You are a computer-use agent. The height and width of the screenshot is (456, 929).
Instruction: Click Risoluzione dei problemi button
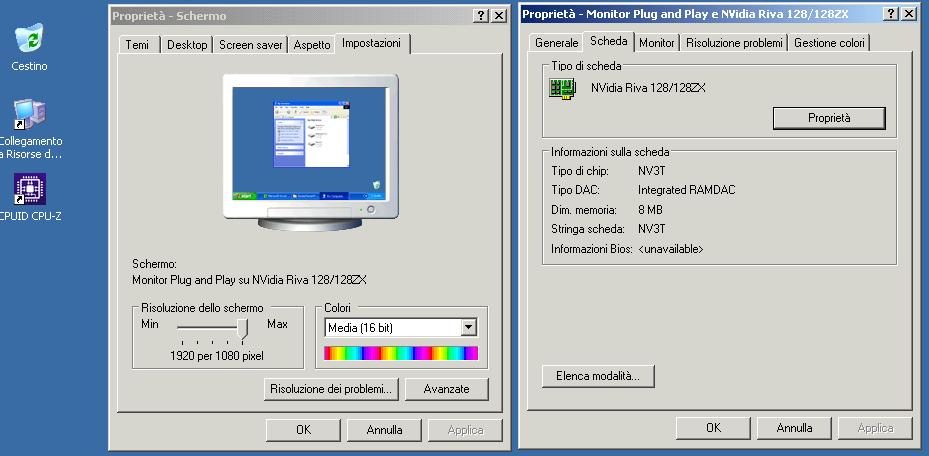click(x=331, y=389)
